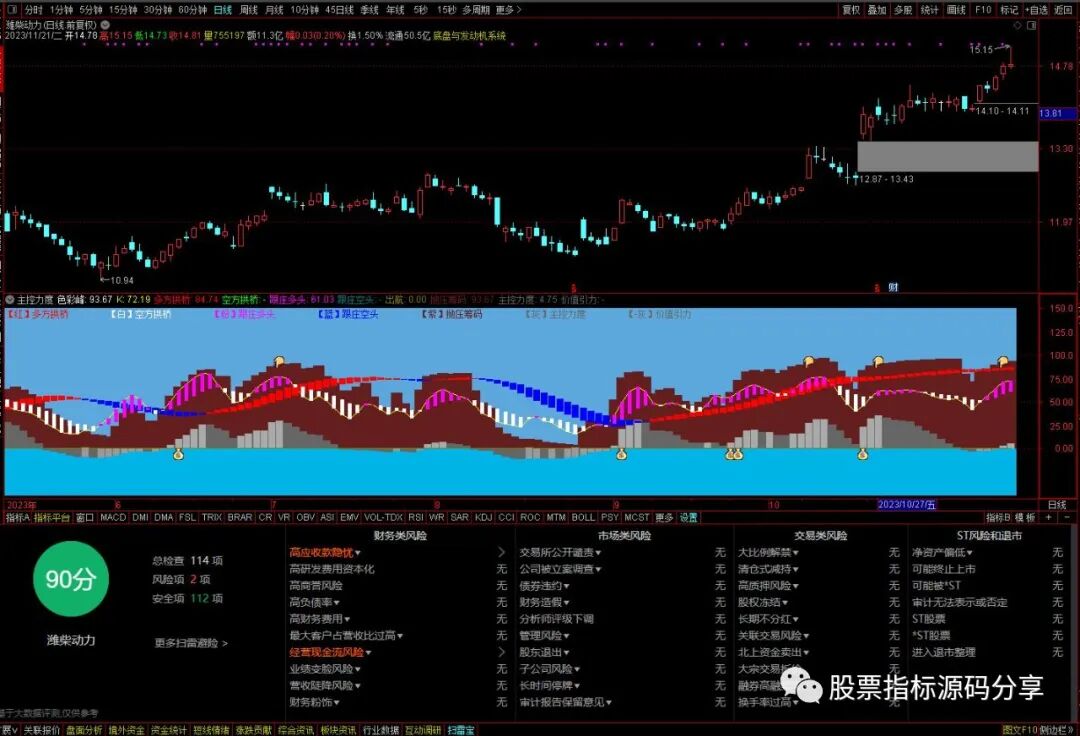The image size is (1080, 736).
Task: Switch to 周线 weekly chart
Action: [x=248, y=10]
